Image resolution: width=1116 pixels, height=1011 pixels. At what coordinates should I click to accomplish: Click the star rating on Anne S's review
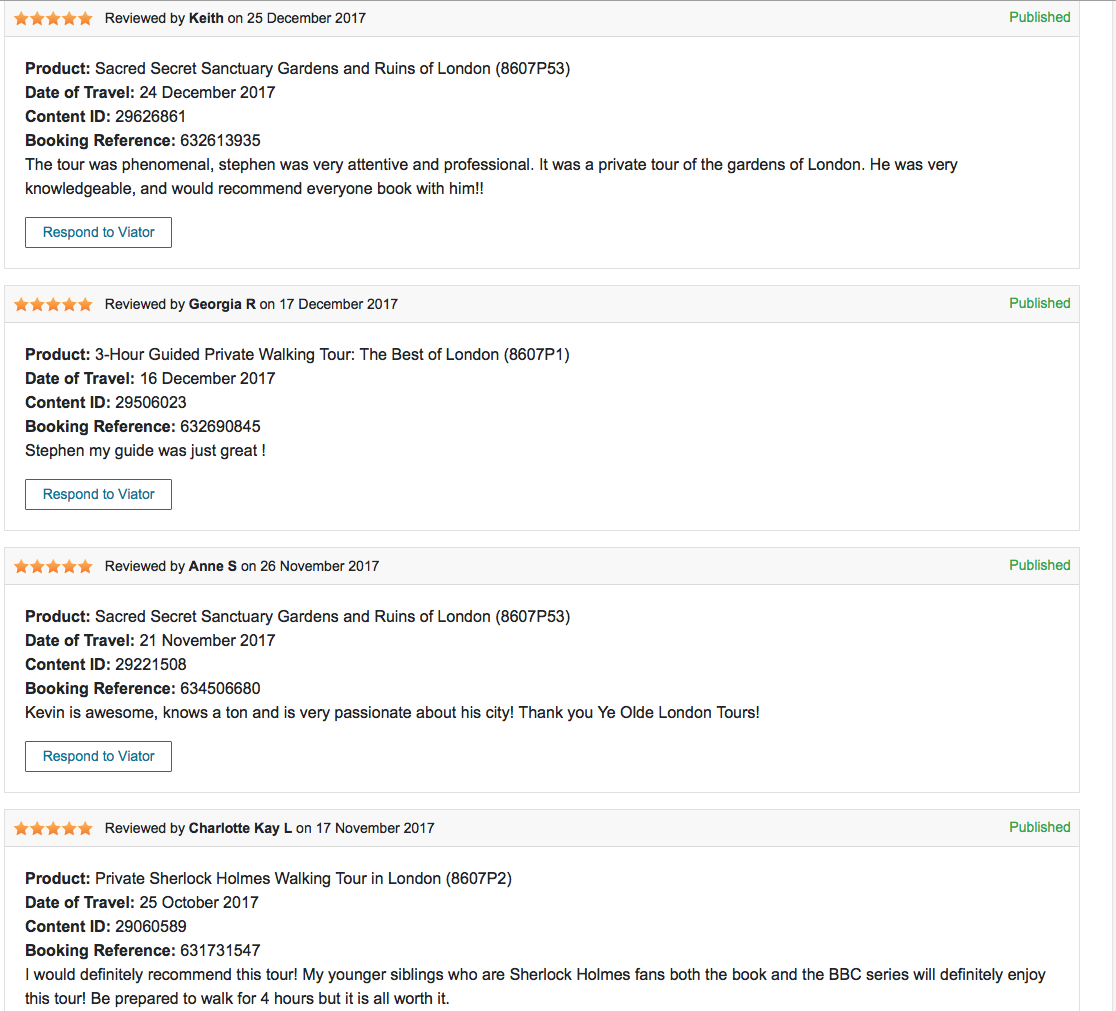coord(53,566)
